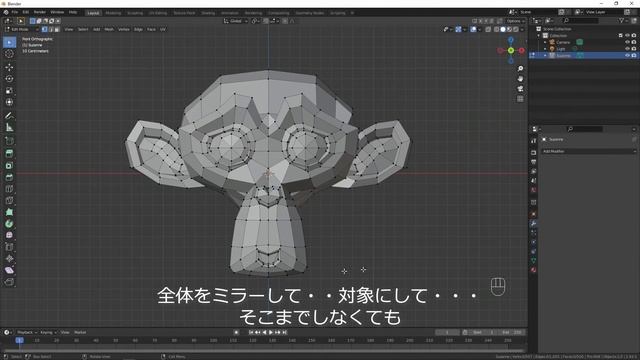Activate the Transform tool
Image resolution: width=640 pixels, height=360 pixels.
(9, 102)
